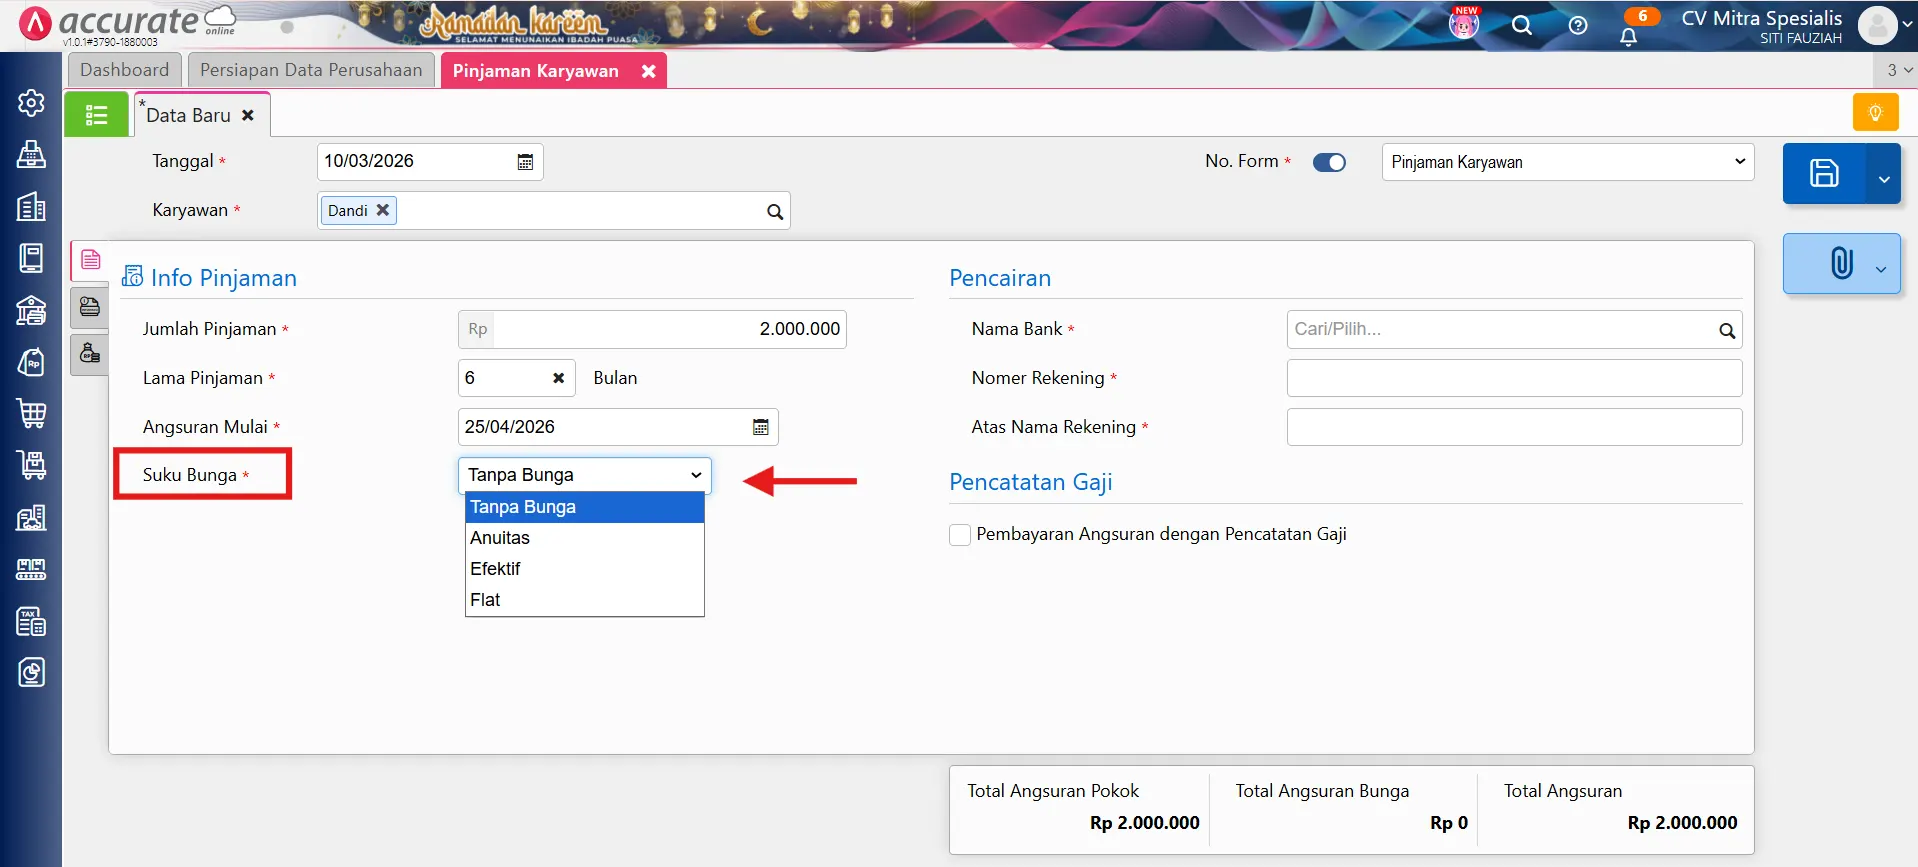Choose Flat interest option
1918x867 pixels.
point(585,600)
